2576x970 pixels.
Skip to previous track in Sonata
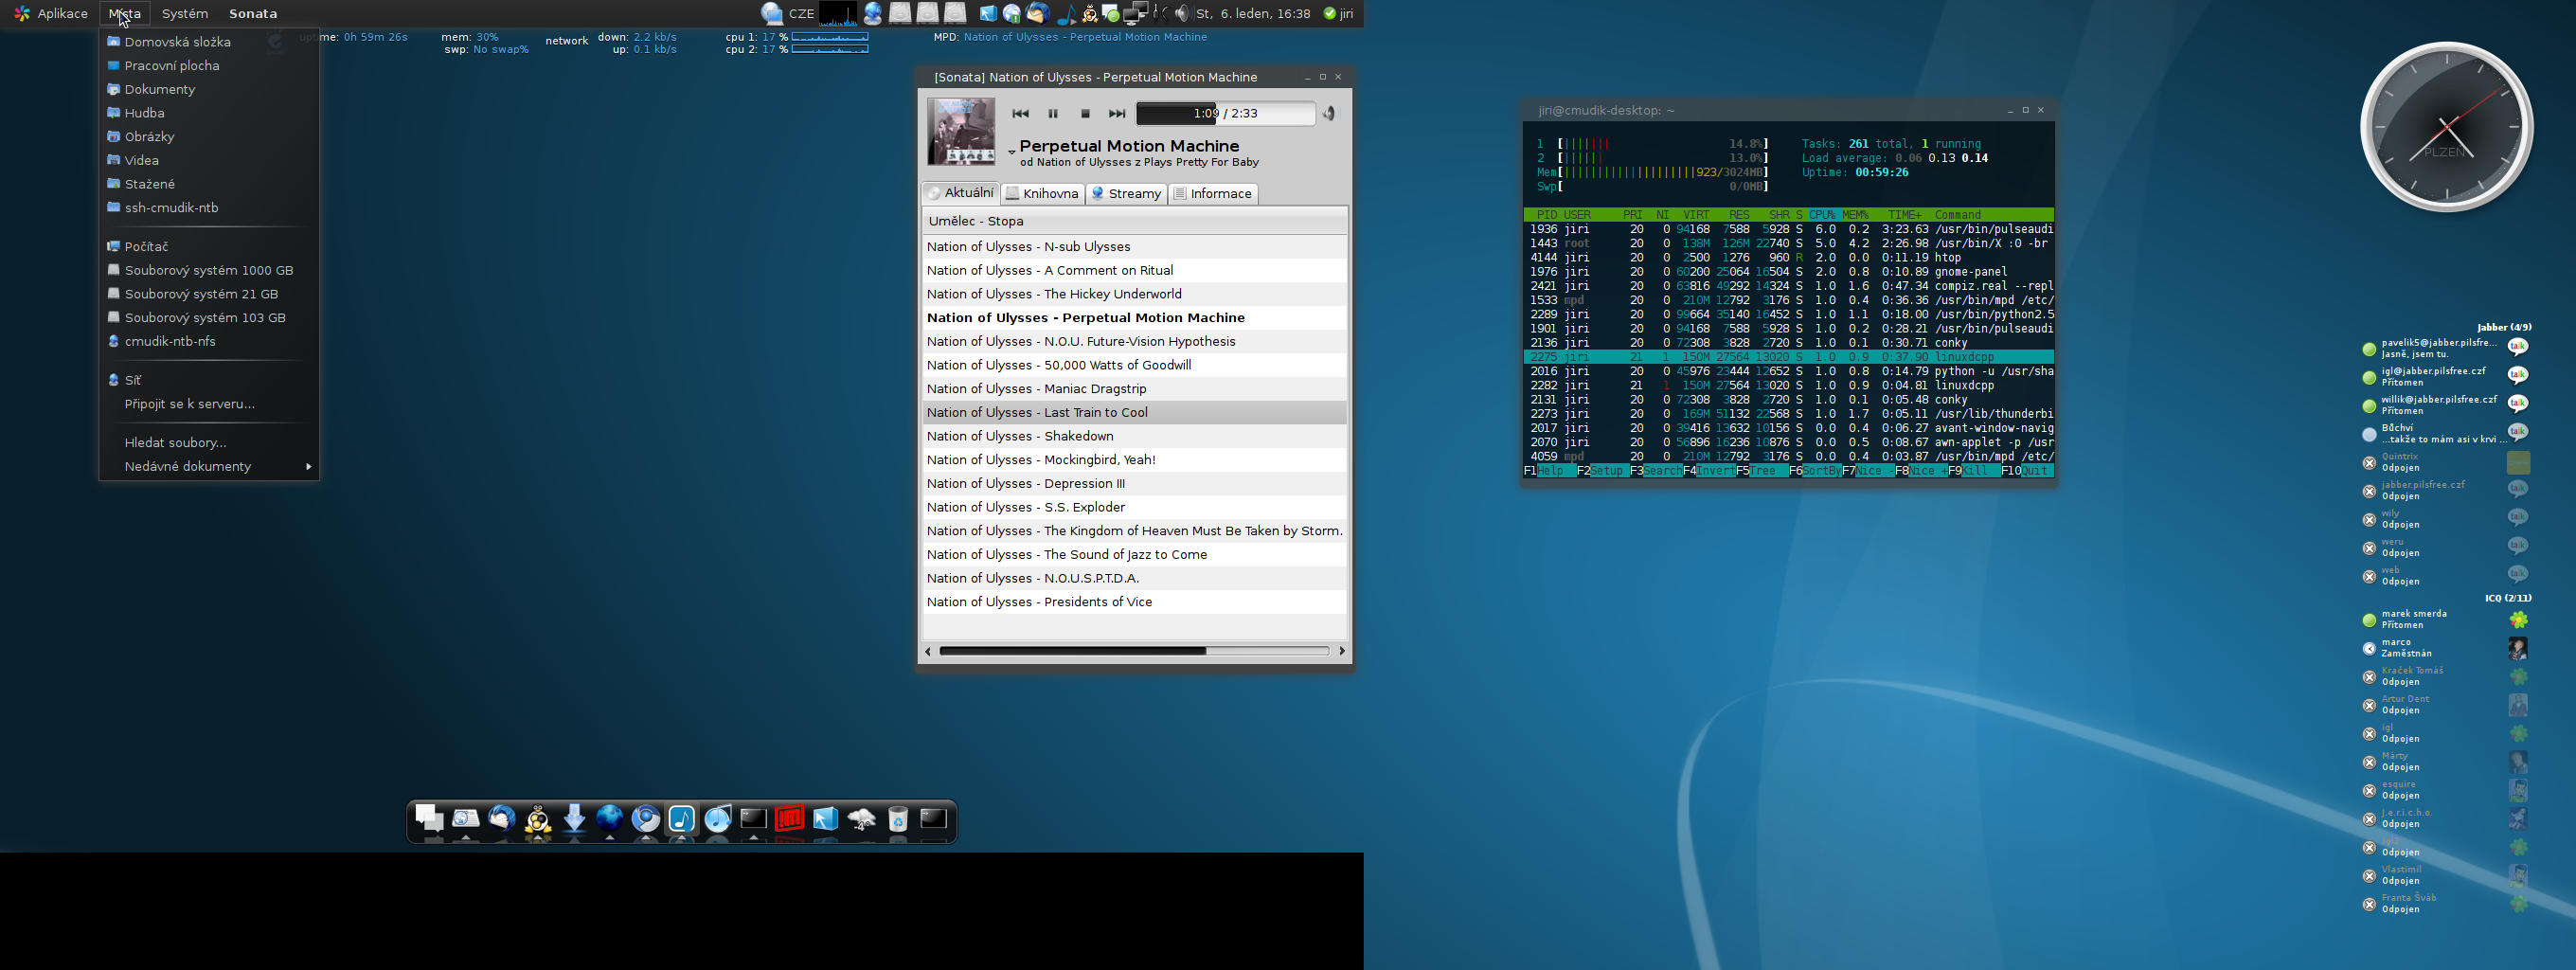tap(1020, 114)
